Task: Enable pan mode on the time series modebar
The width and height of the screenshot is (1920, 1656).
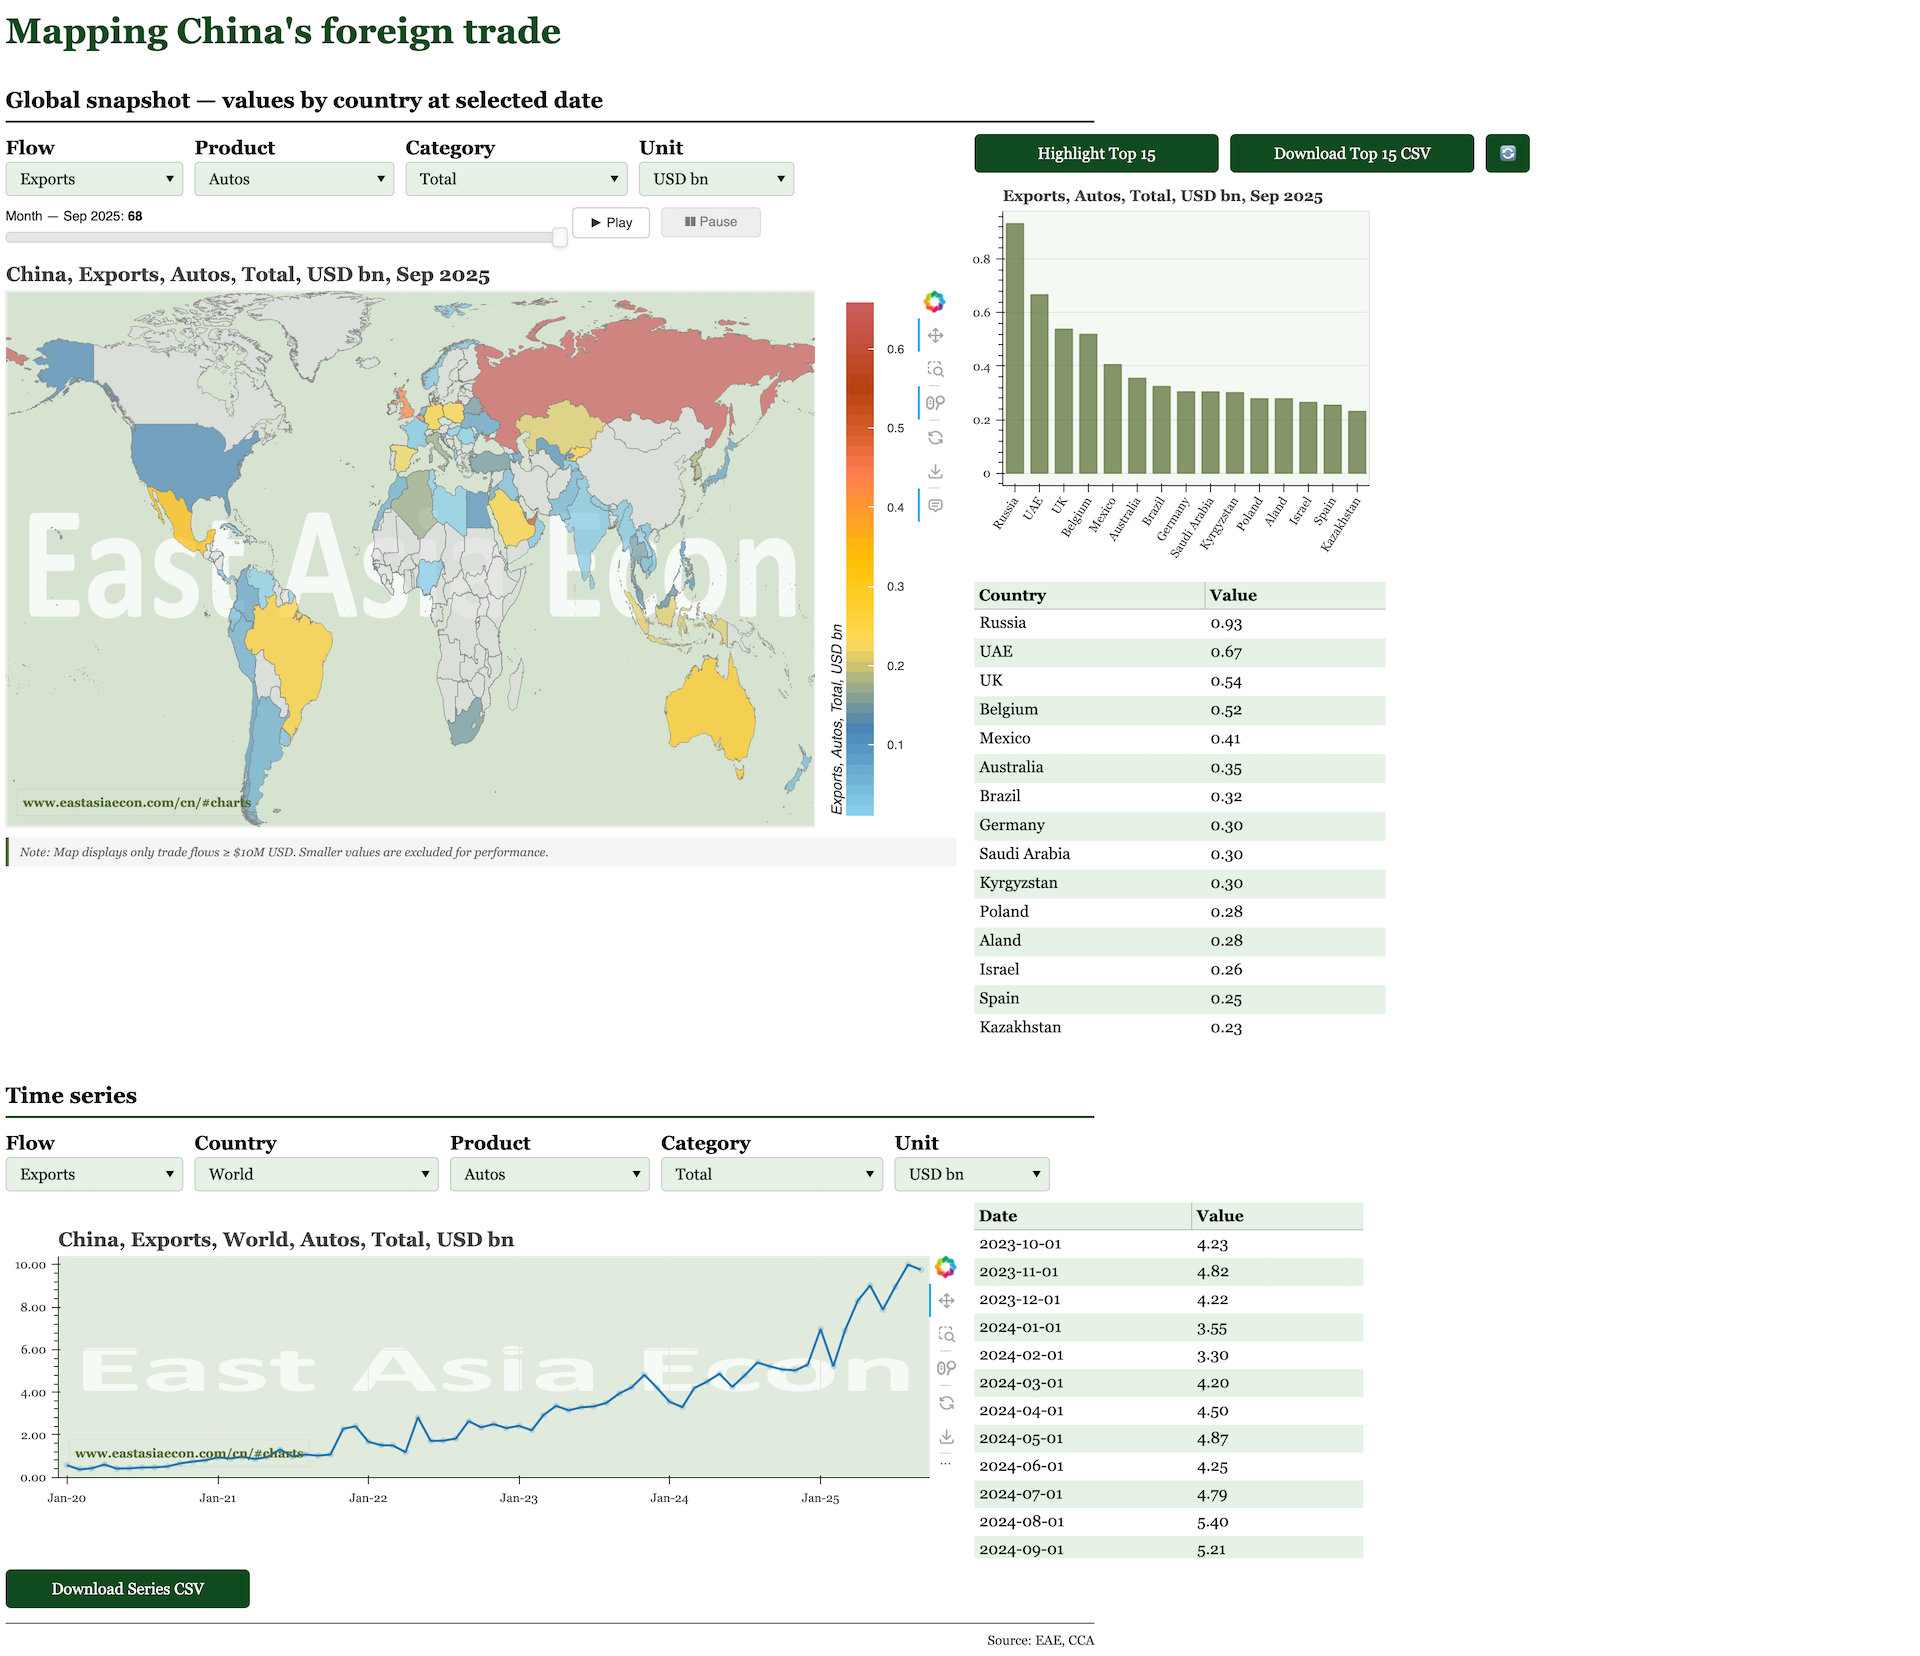Action: (x=947, y=1301)
